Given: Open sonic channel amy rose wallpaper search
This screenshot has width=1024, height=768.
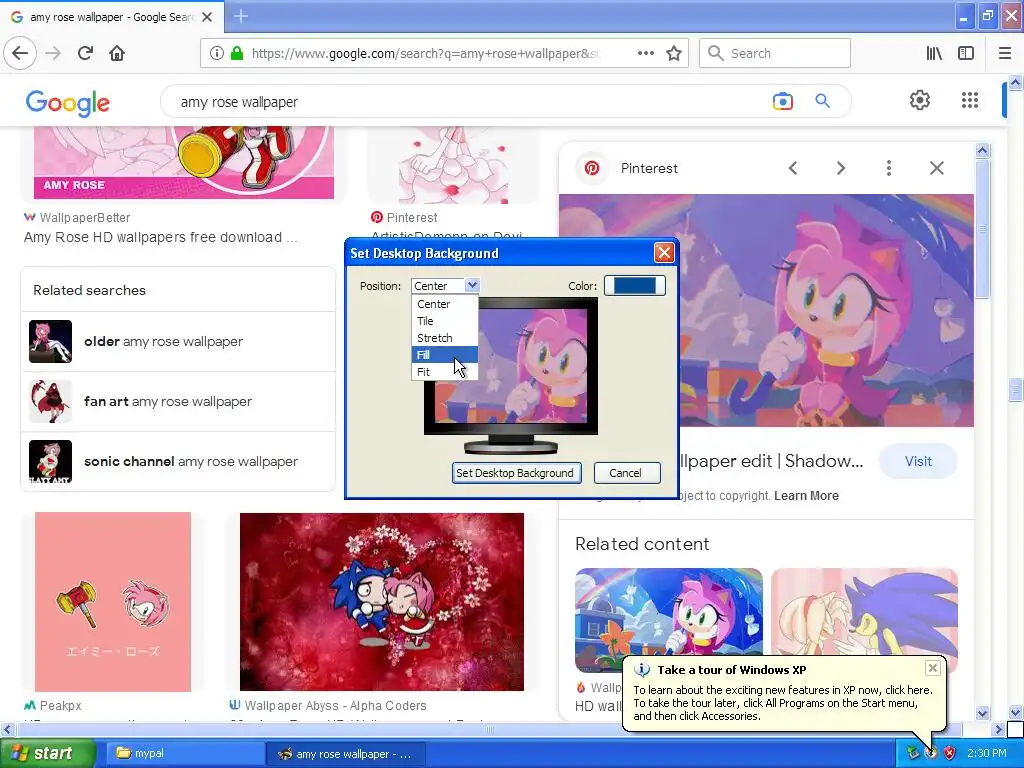Looking at the screenshot, I should point(178,462).
